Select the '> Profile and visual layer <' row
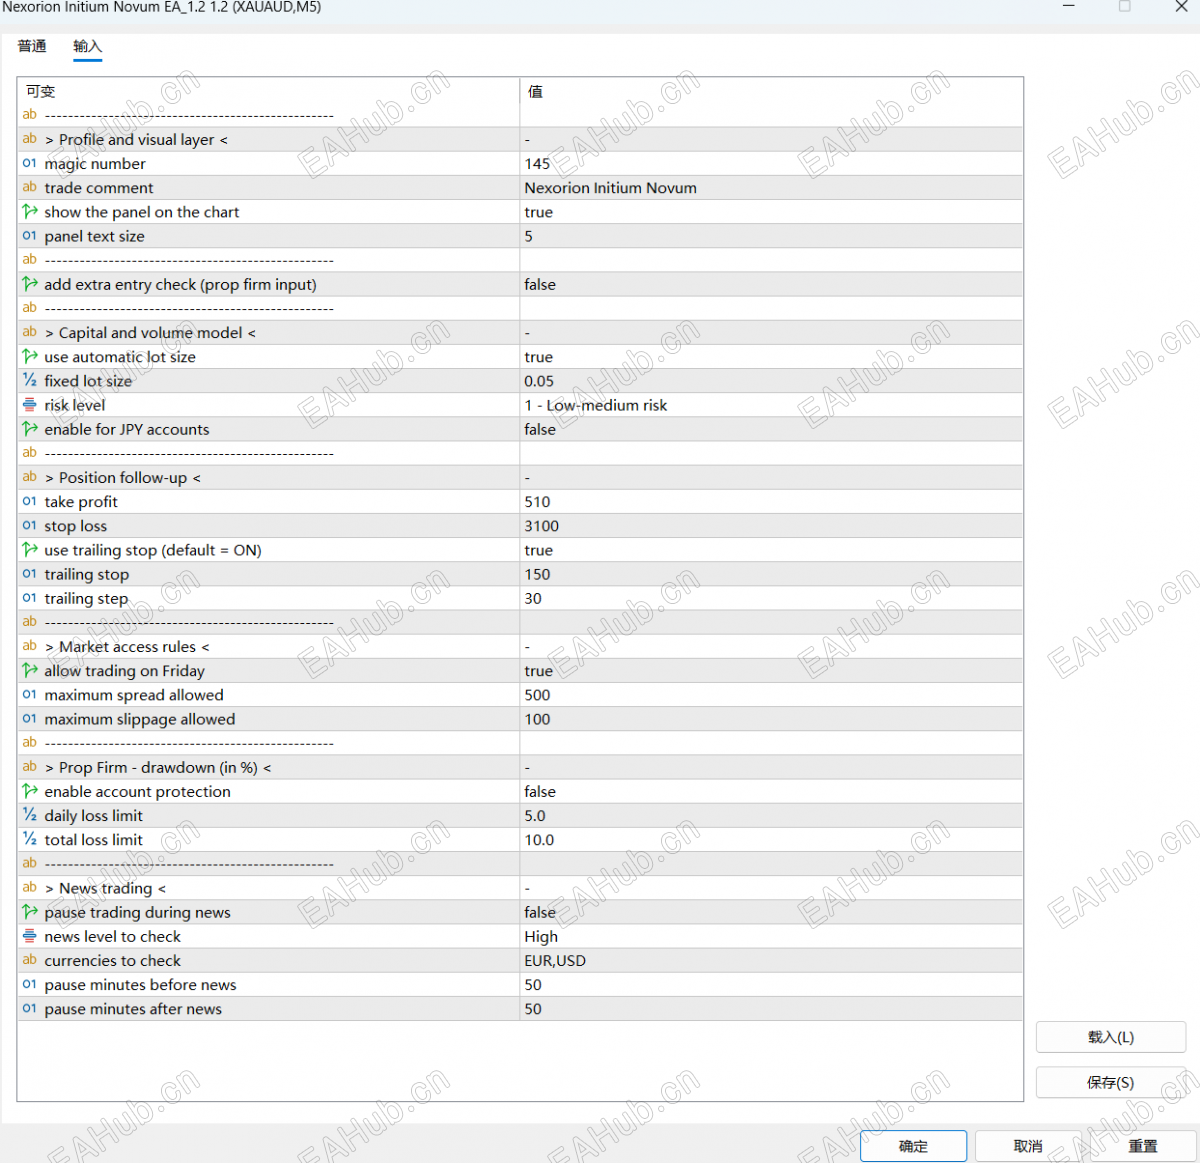The height and width of the screenshot is (1163, 1200). (520, 140)
